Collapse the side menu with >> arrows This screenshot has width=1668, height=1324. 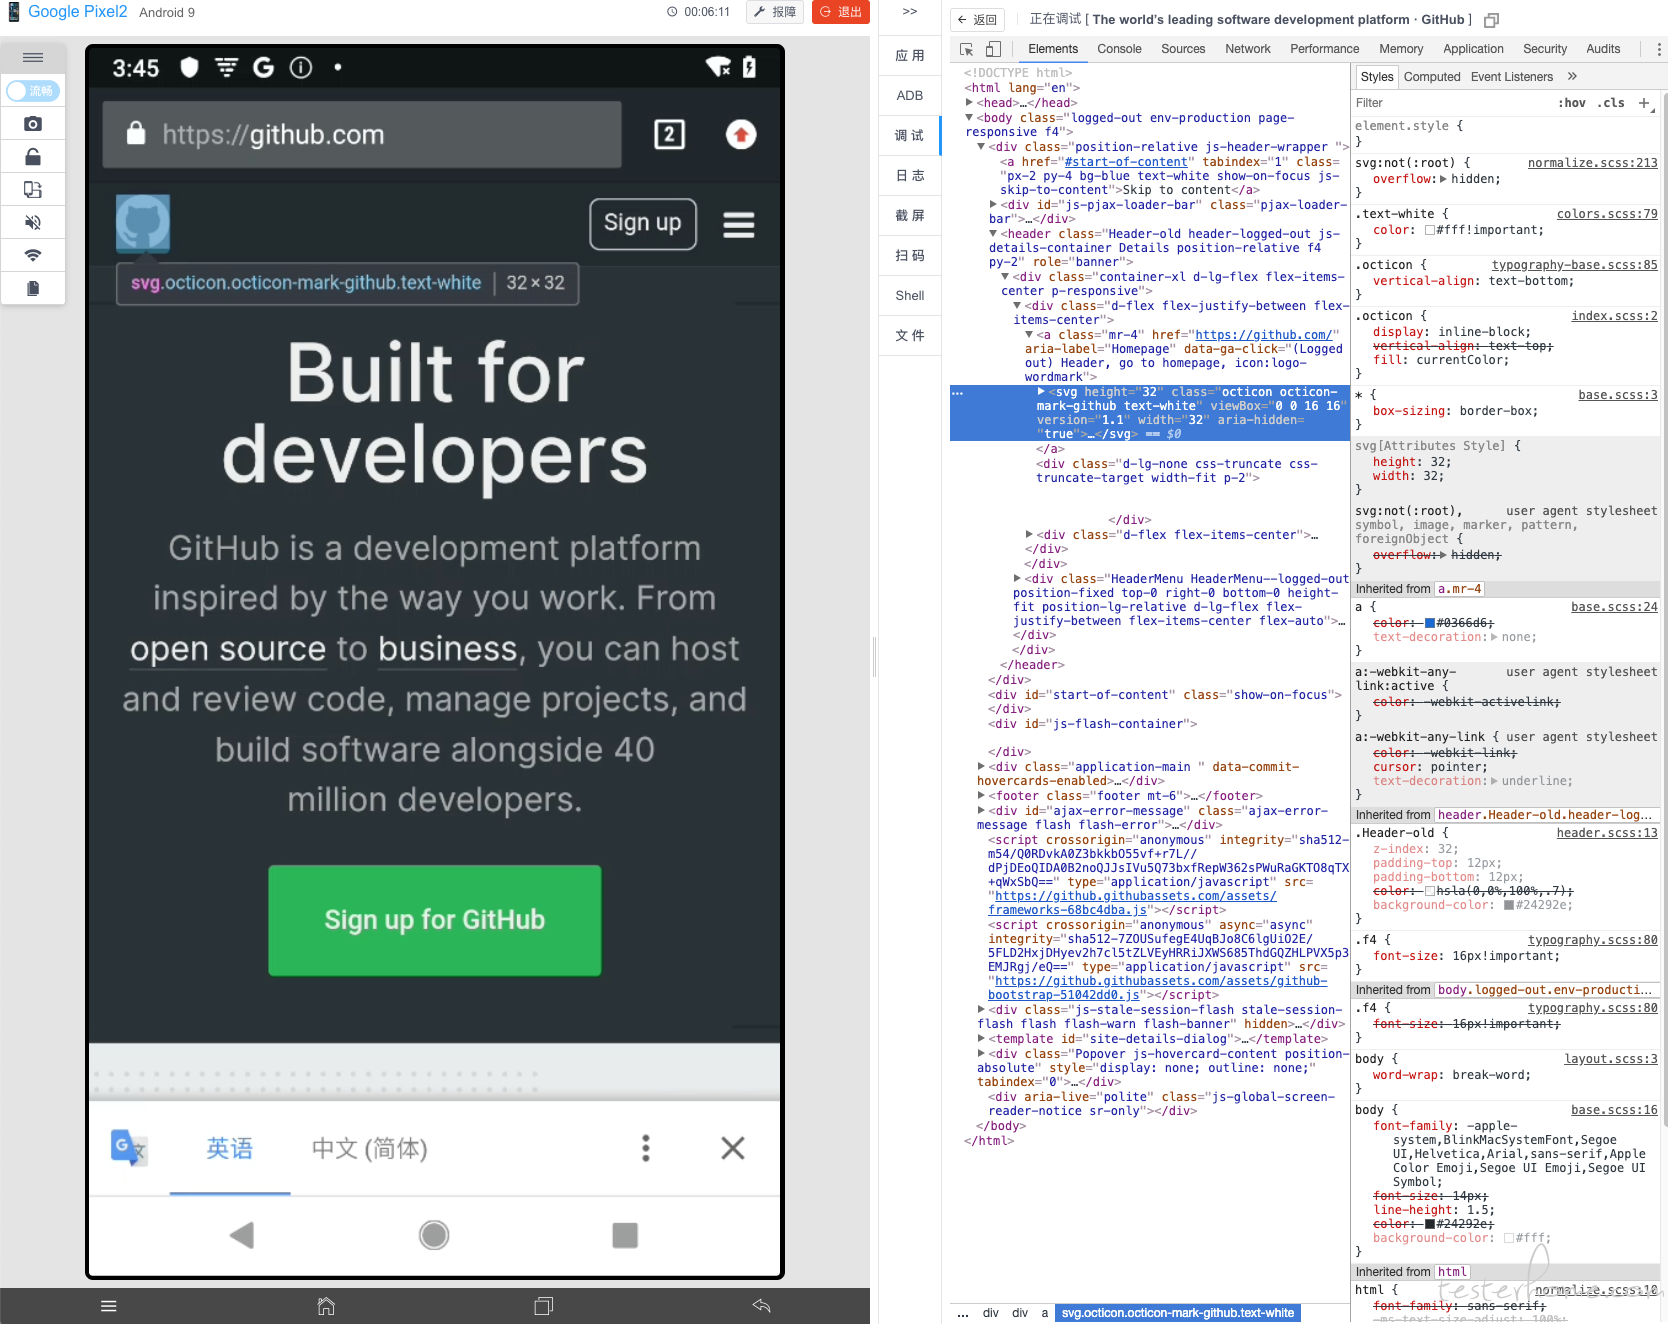click(x=910, y=12)
